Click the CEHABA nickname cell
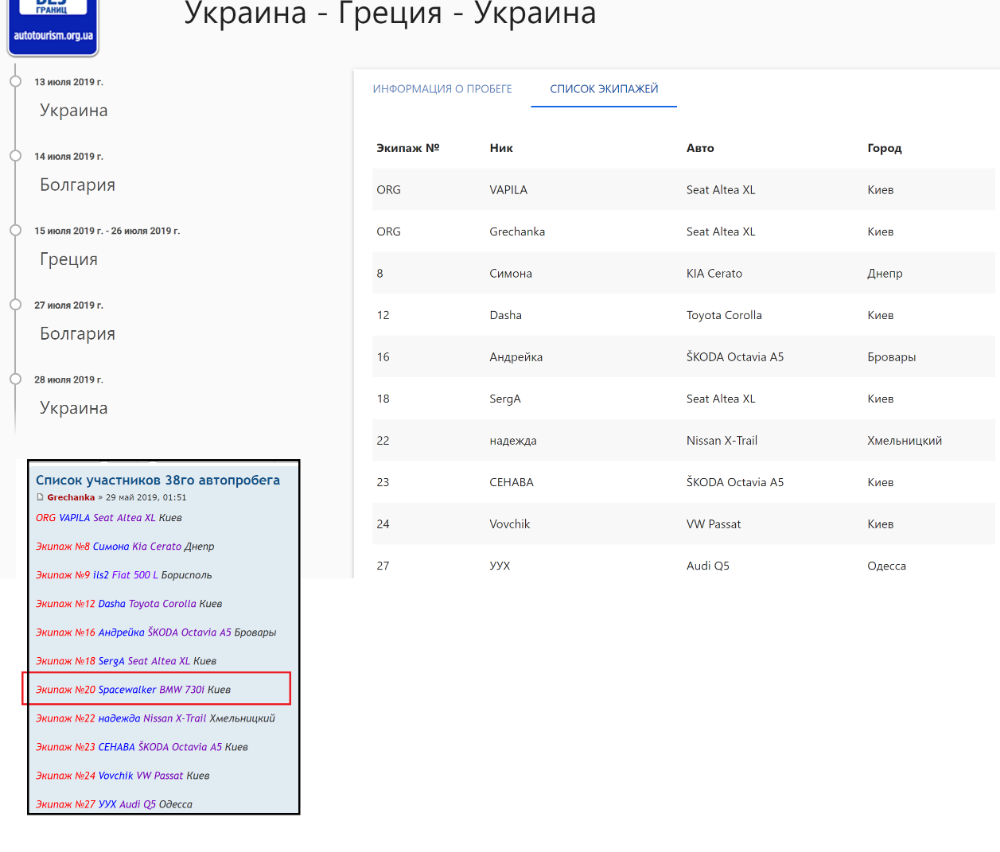Screen dimensions: 1000x852 (511, 482)
